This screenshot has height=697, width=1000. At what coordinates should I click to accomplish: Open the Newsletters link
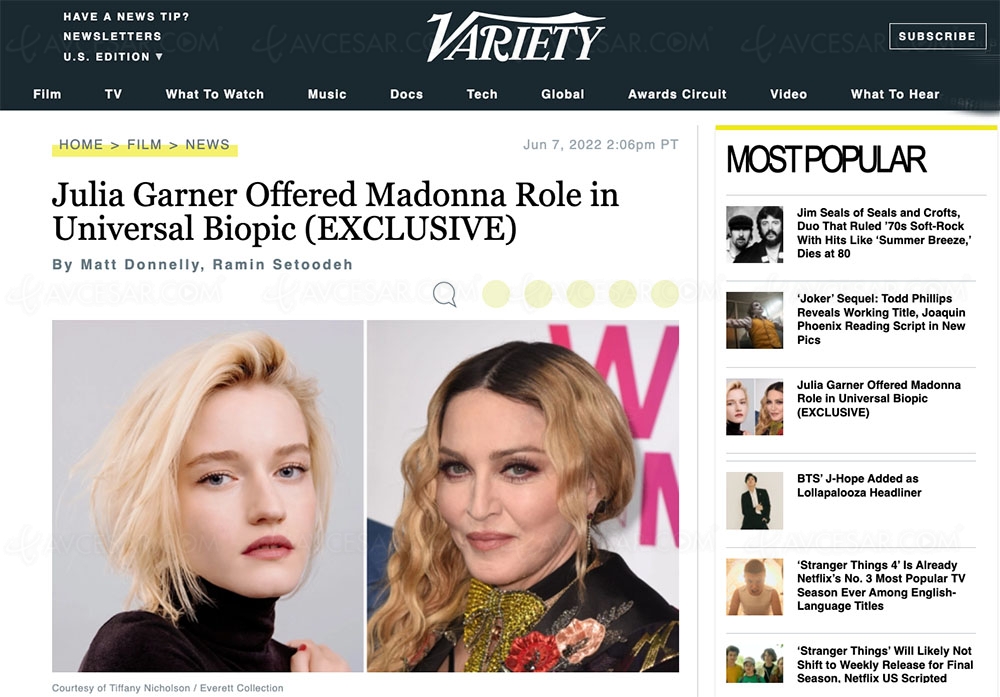(x=112, y=36)
